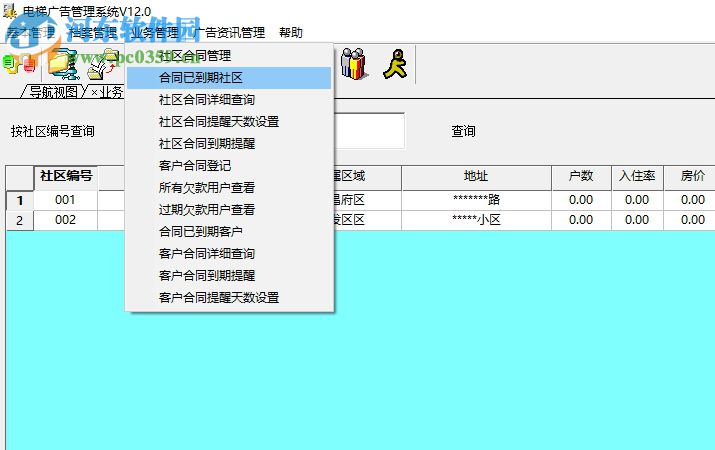
Task: Open the 档案管理 menu
Action: pyautogui.click(x=93, y=32)
